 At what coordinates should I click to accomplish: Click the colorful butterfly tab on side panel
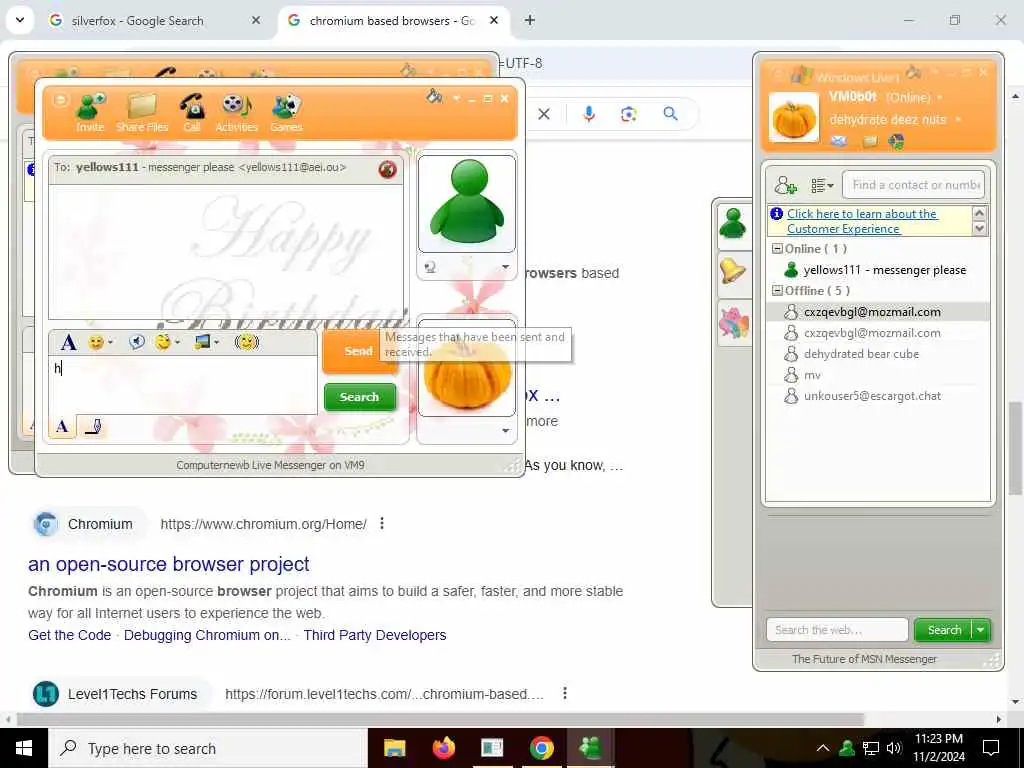click(733, 323)
